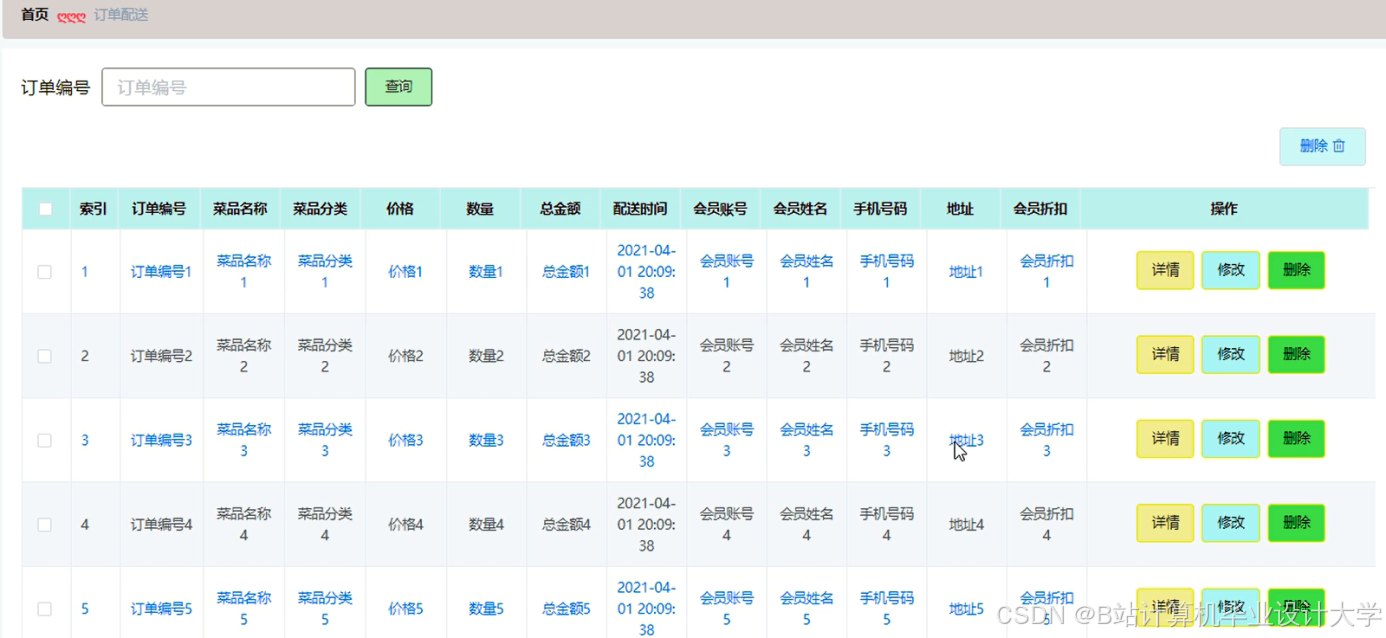1386x638 pixels.
Task: Open 详情 for order 订单编号4
Action: pos(1165,522)
